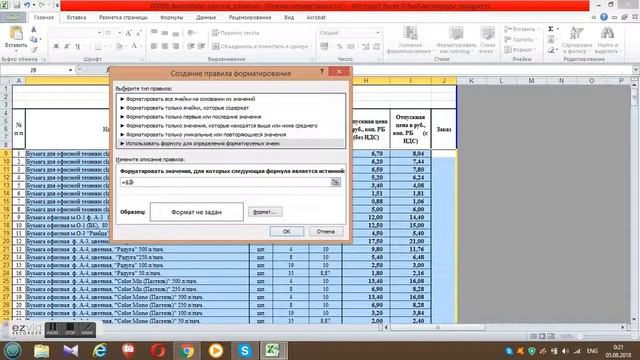Click the dialog help question mark button
The image size is (640, 360).
pos(322,71)
